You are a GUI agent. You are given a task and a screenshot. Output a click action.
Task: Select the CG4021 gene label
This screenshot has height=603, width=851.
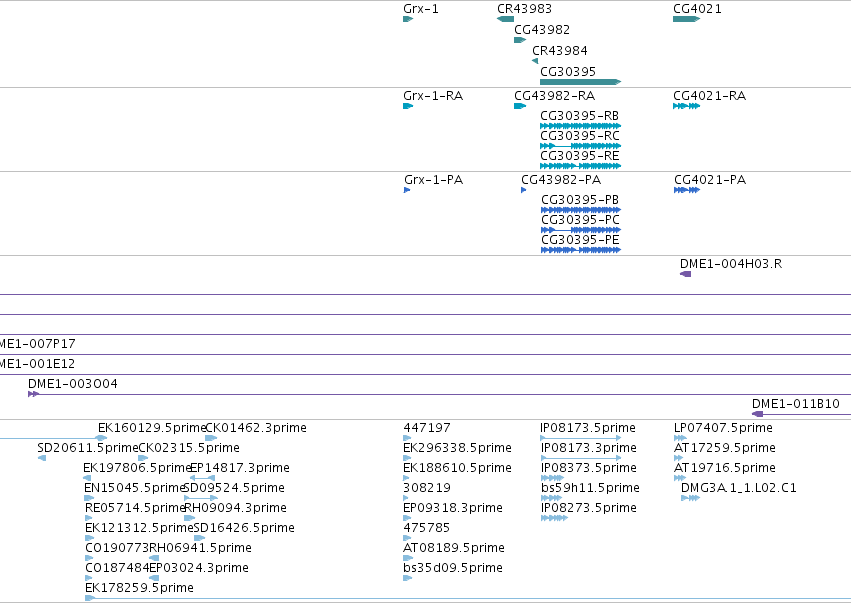coord(697,9)
